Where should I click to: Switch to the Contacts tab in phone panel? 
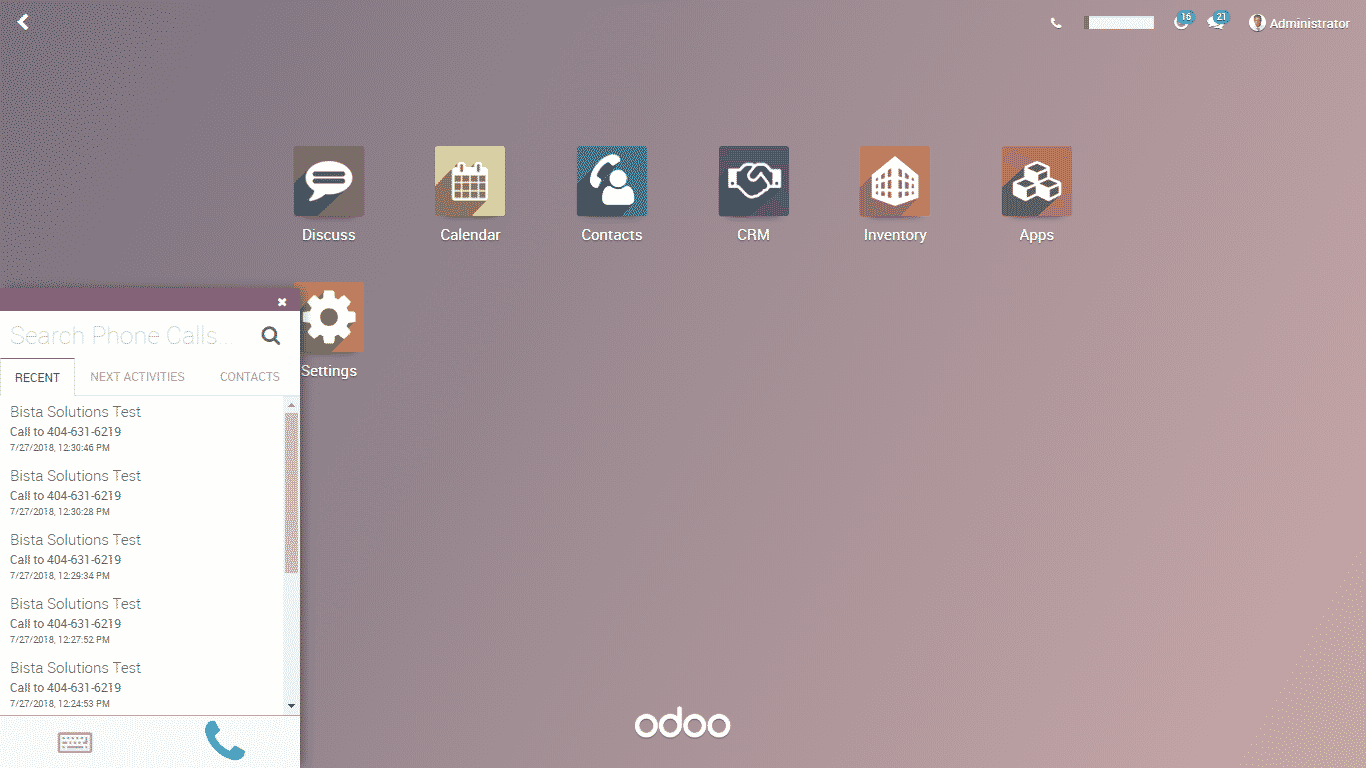pyautogui.click(x=250, y=377)
